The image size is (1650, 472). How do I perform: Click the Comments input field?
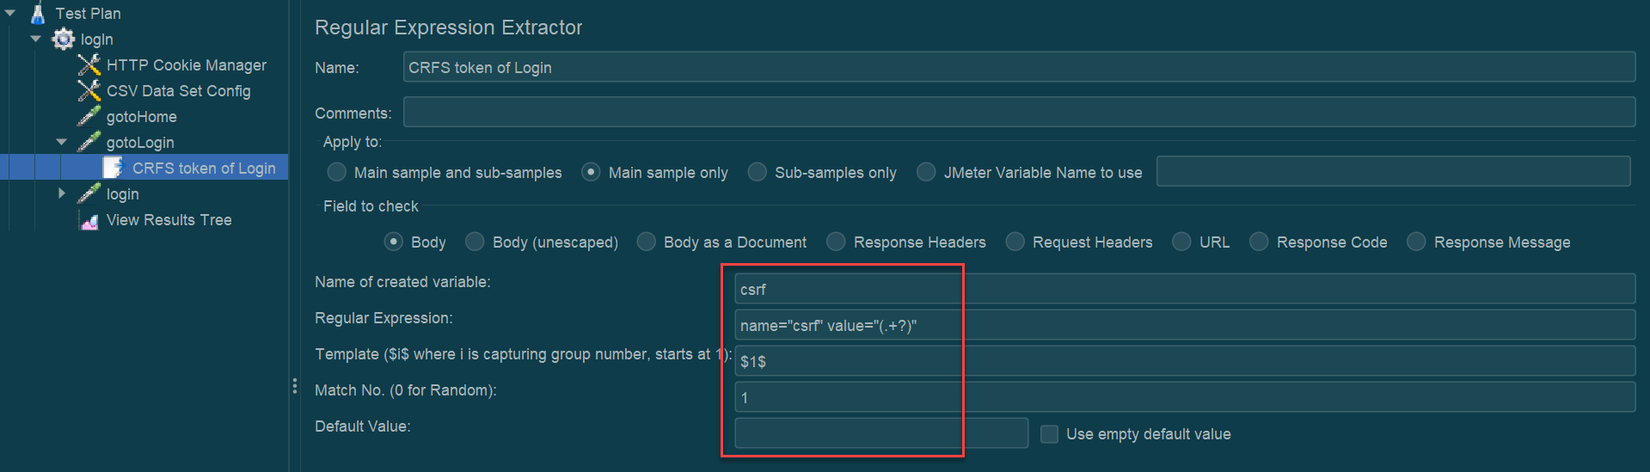tap(1019, 112)
